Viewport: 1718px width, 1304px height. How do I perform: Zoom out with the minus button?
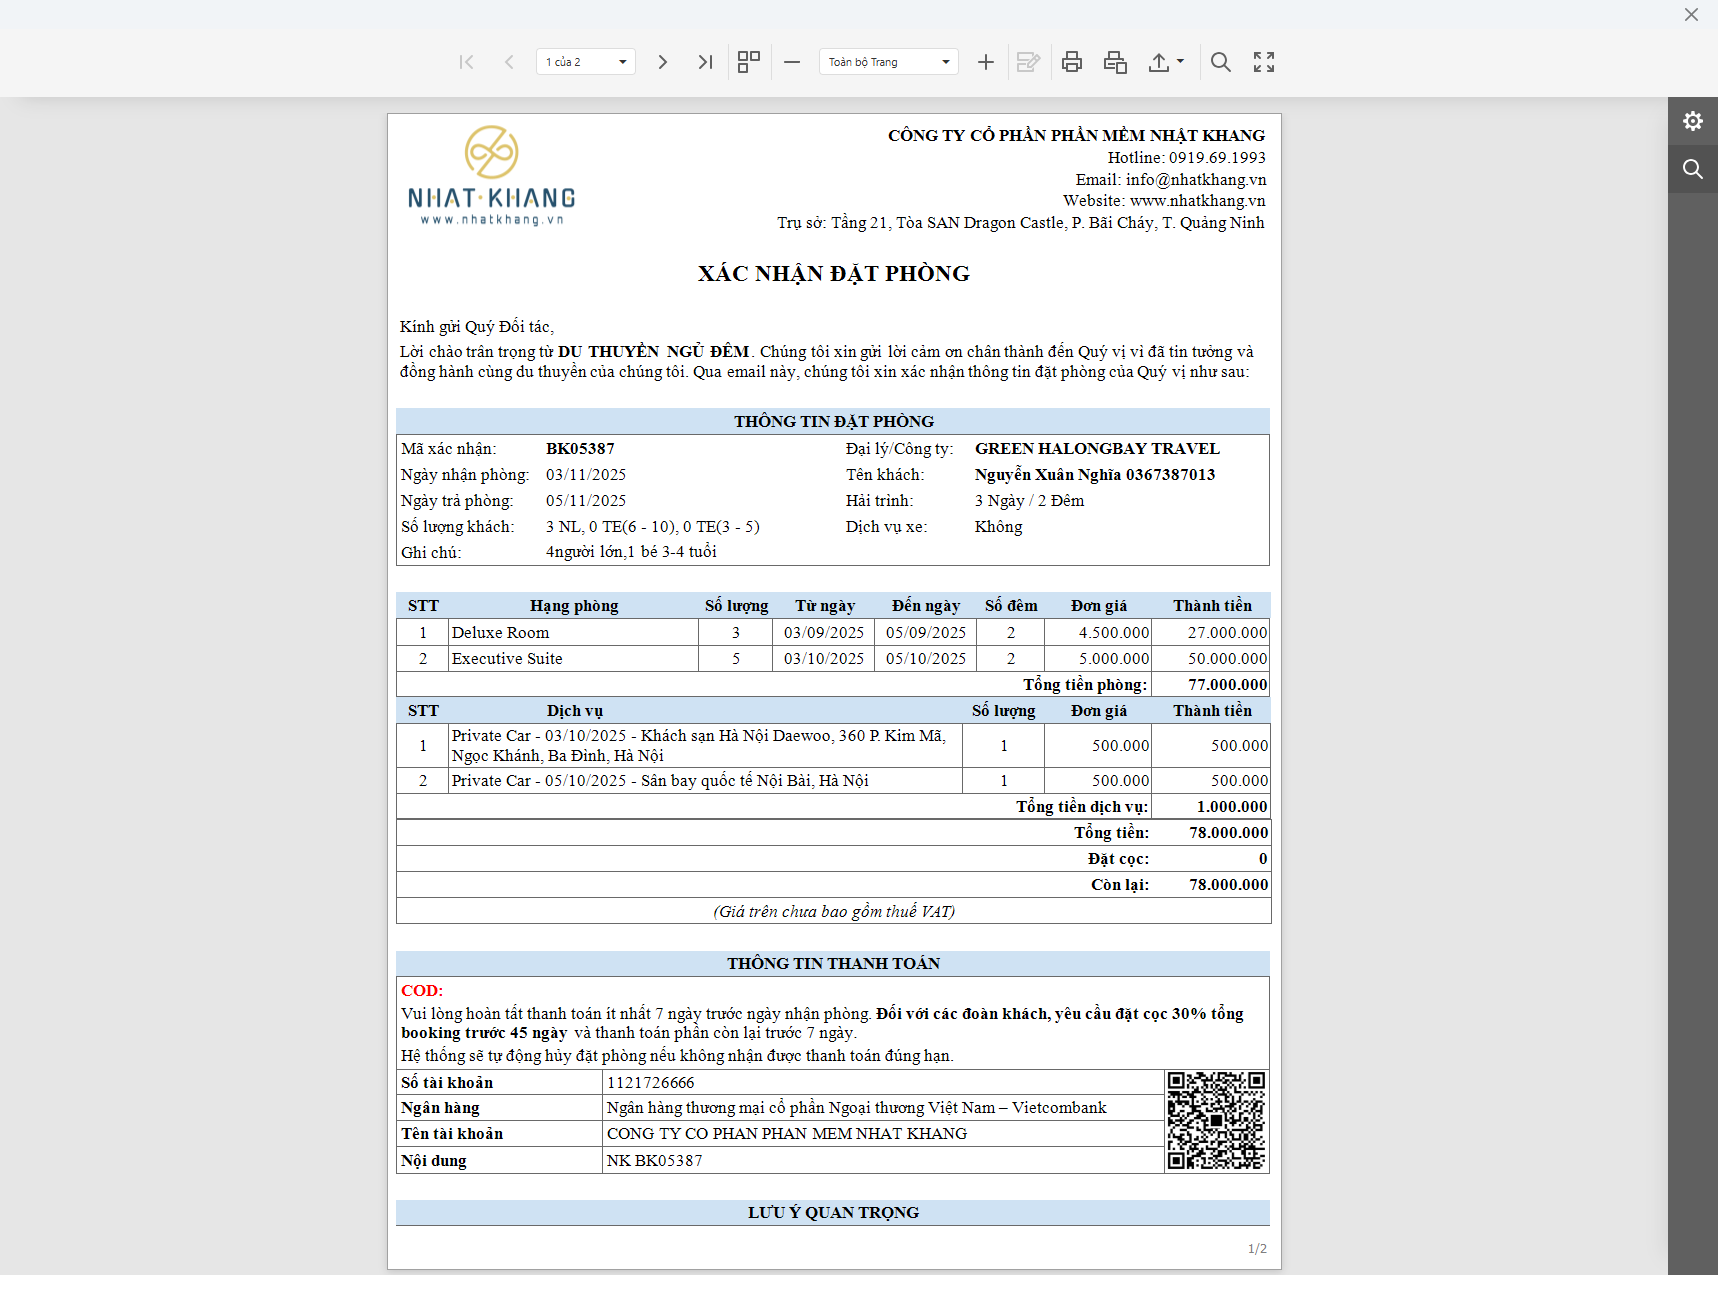coord(792,62)
